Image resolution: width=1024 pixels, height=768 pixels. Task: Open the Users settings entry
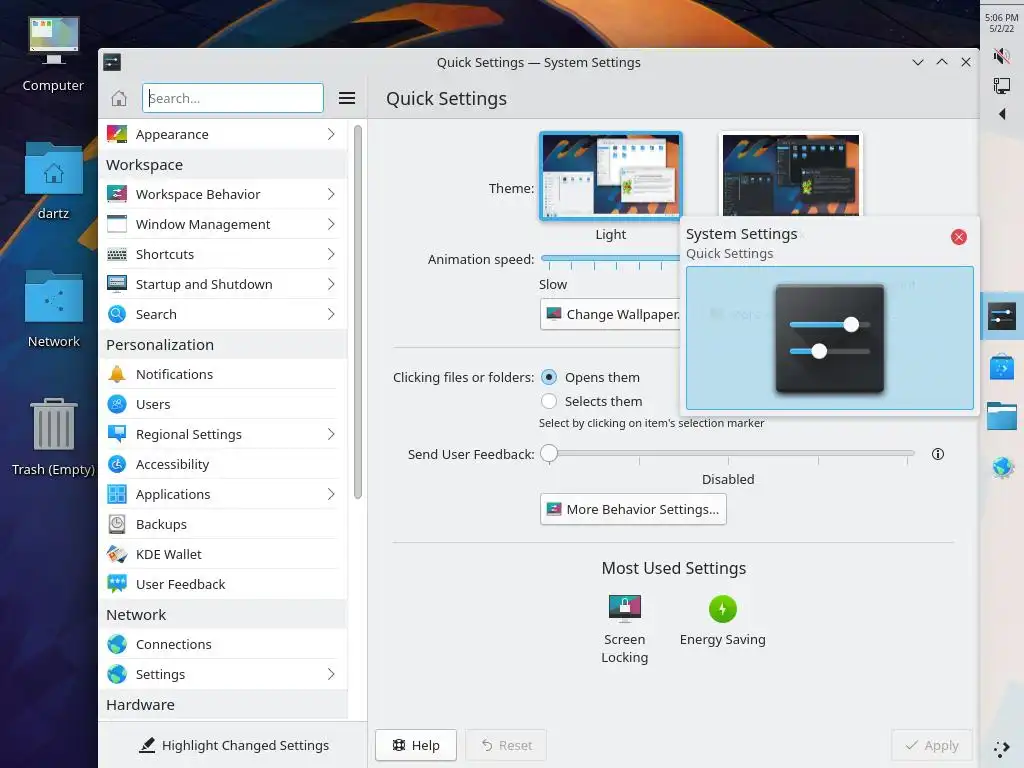(x=223, y=404)
